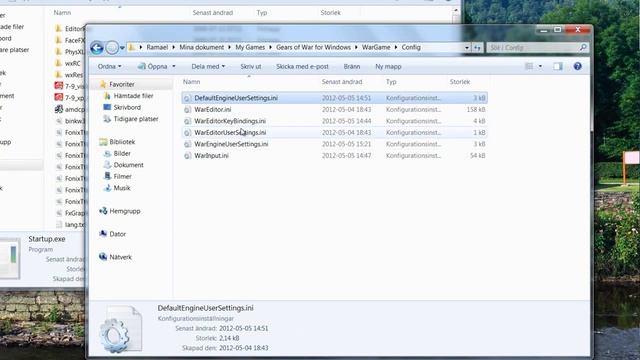Create a new folder with Ny mapp
The image size is (640, 360).
click(388, 66)
